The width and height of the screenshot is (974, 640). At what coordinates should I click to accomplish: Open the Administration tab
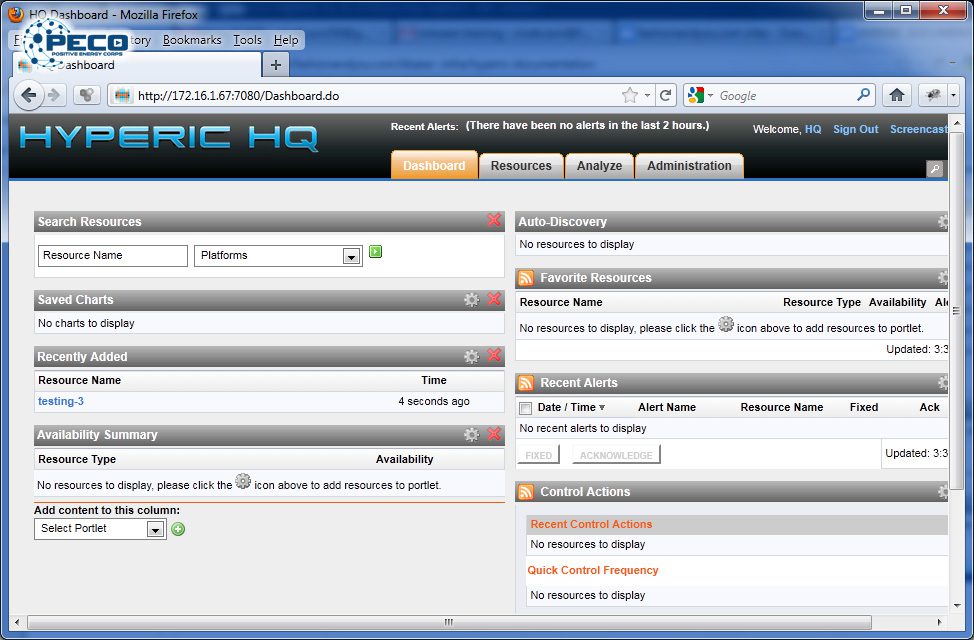(x=689, y=166)
